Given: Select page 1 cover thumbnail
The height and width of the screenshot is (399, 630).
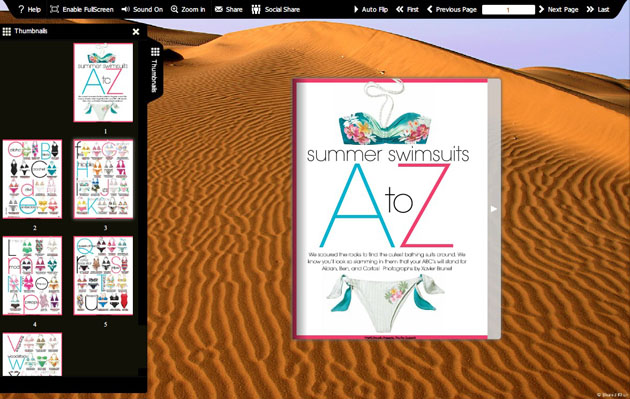Looking at the screenshot, I should (103, 82).
